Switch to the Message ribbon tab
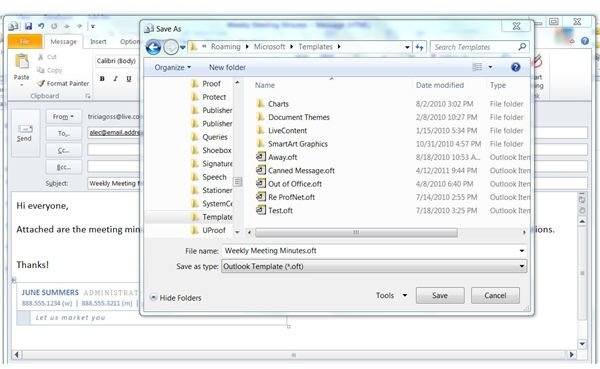The height and width of the screenshot is (369, 600). 64,41
